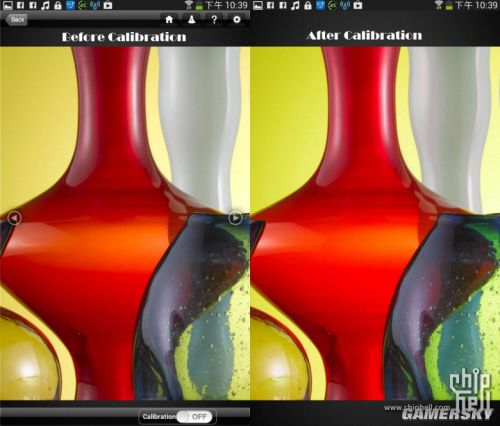Click the Before Calibration title
Image resolution: width=500 pixels, height=426 pixels.
tap(124, 37)
